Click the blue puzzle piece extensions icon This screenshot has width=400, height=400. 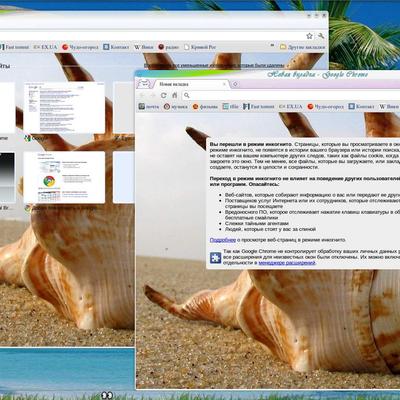tap(215, 258)
